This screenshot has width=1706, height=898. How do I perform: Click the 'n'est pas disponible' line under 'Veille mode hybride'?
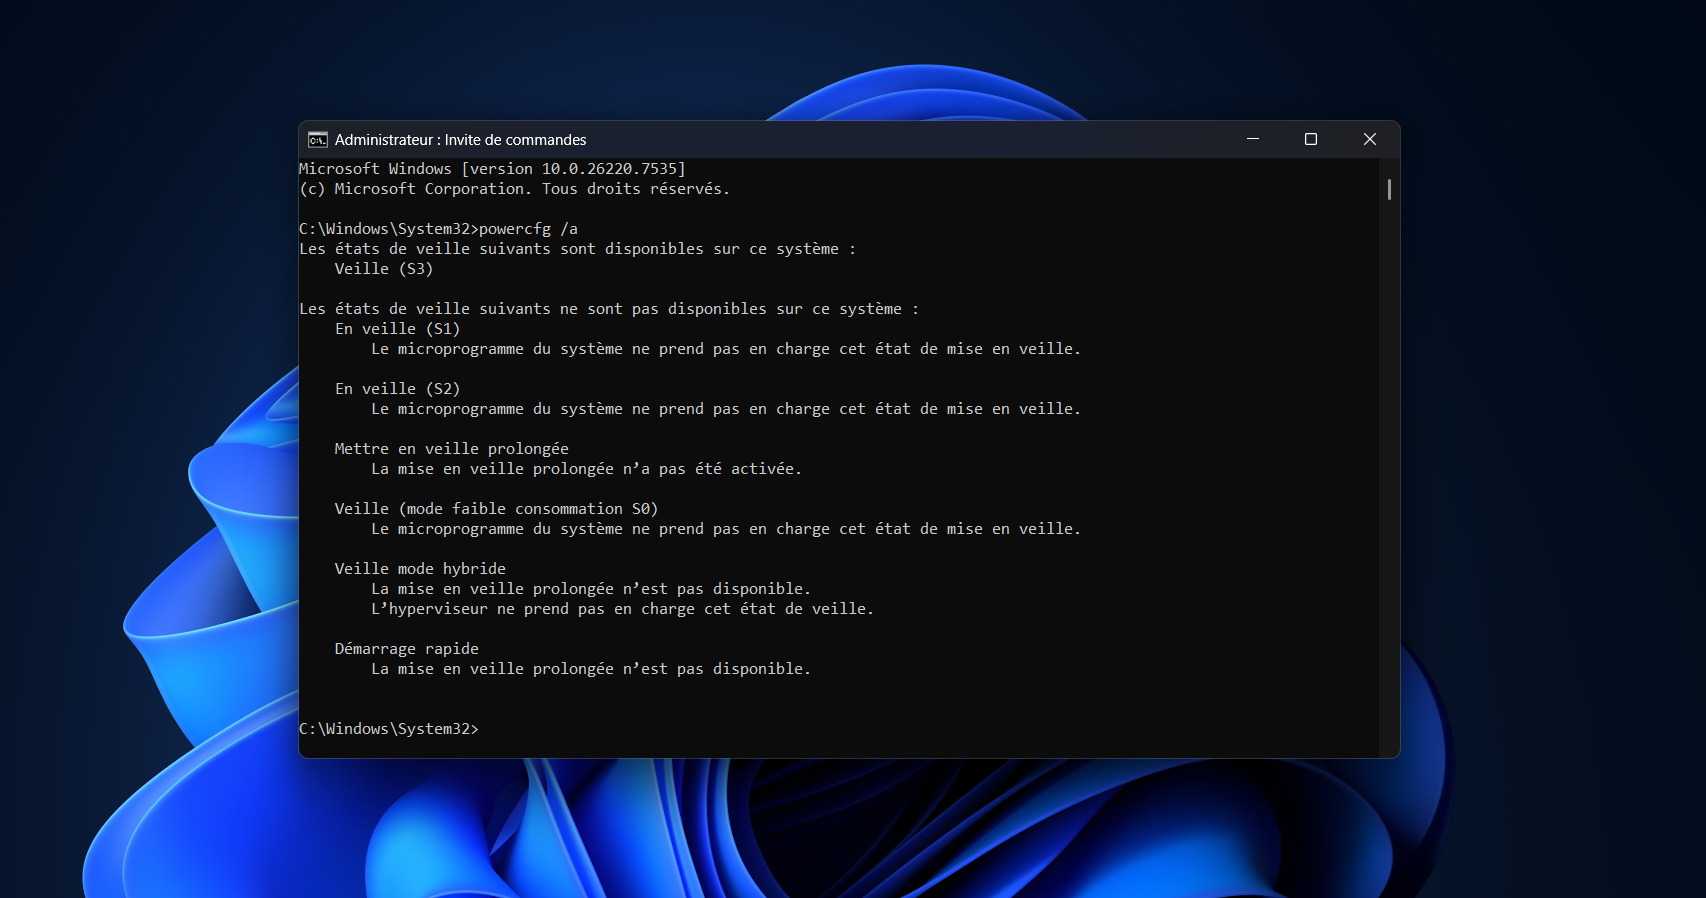coord(591,589)
